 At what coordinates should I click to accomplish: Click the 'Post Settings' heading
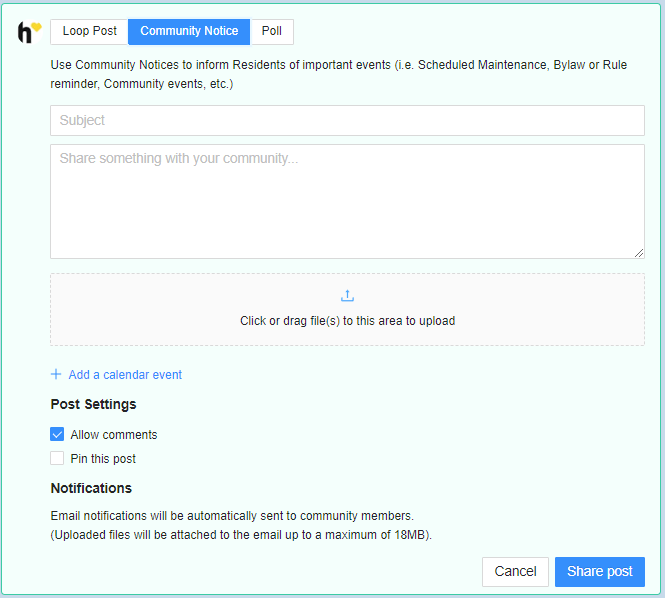click(93, 404)
